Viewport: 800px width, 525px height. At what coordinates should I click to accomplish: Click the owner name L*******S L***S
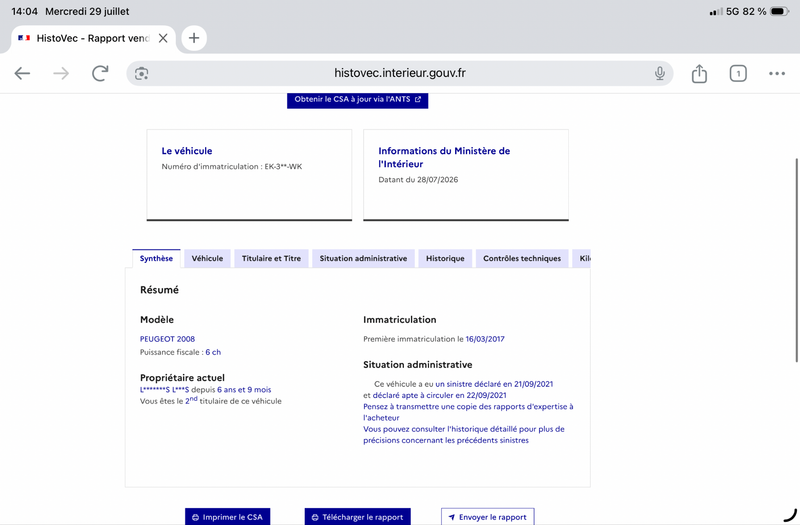click(x=164, y=389)
